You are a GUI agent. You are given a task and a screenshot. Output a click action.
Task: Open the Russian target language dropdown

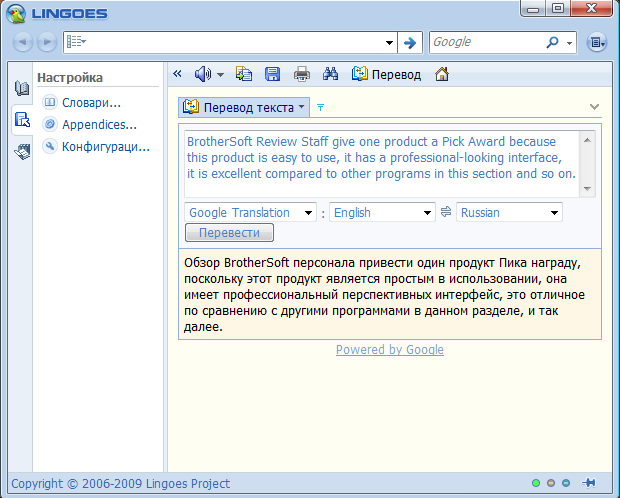(509, 213)
